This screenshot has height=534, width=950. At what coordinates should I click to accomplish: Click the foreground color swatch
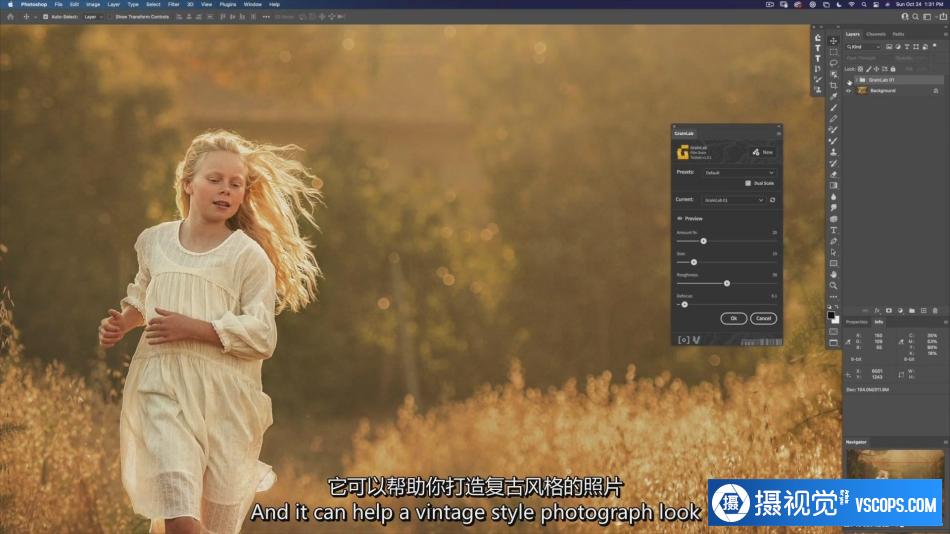831,315
